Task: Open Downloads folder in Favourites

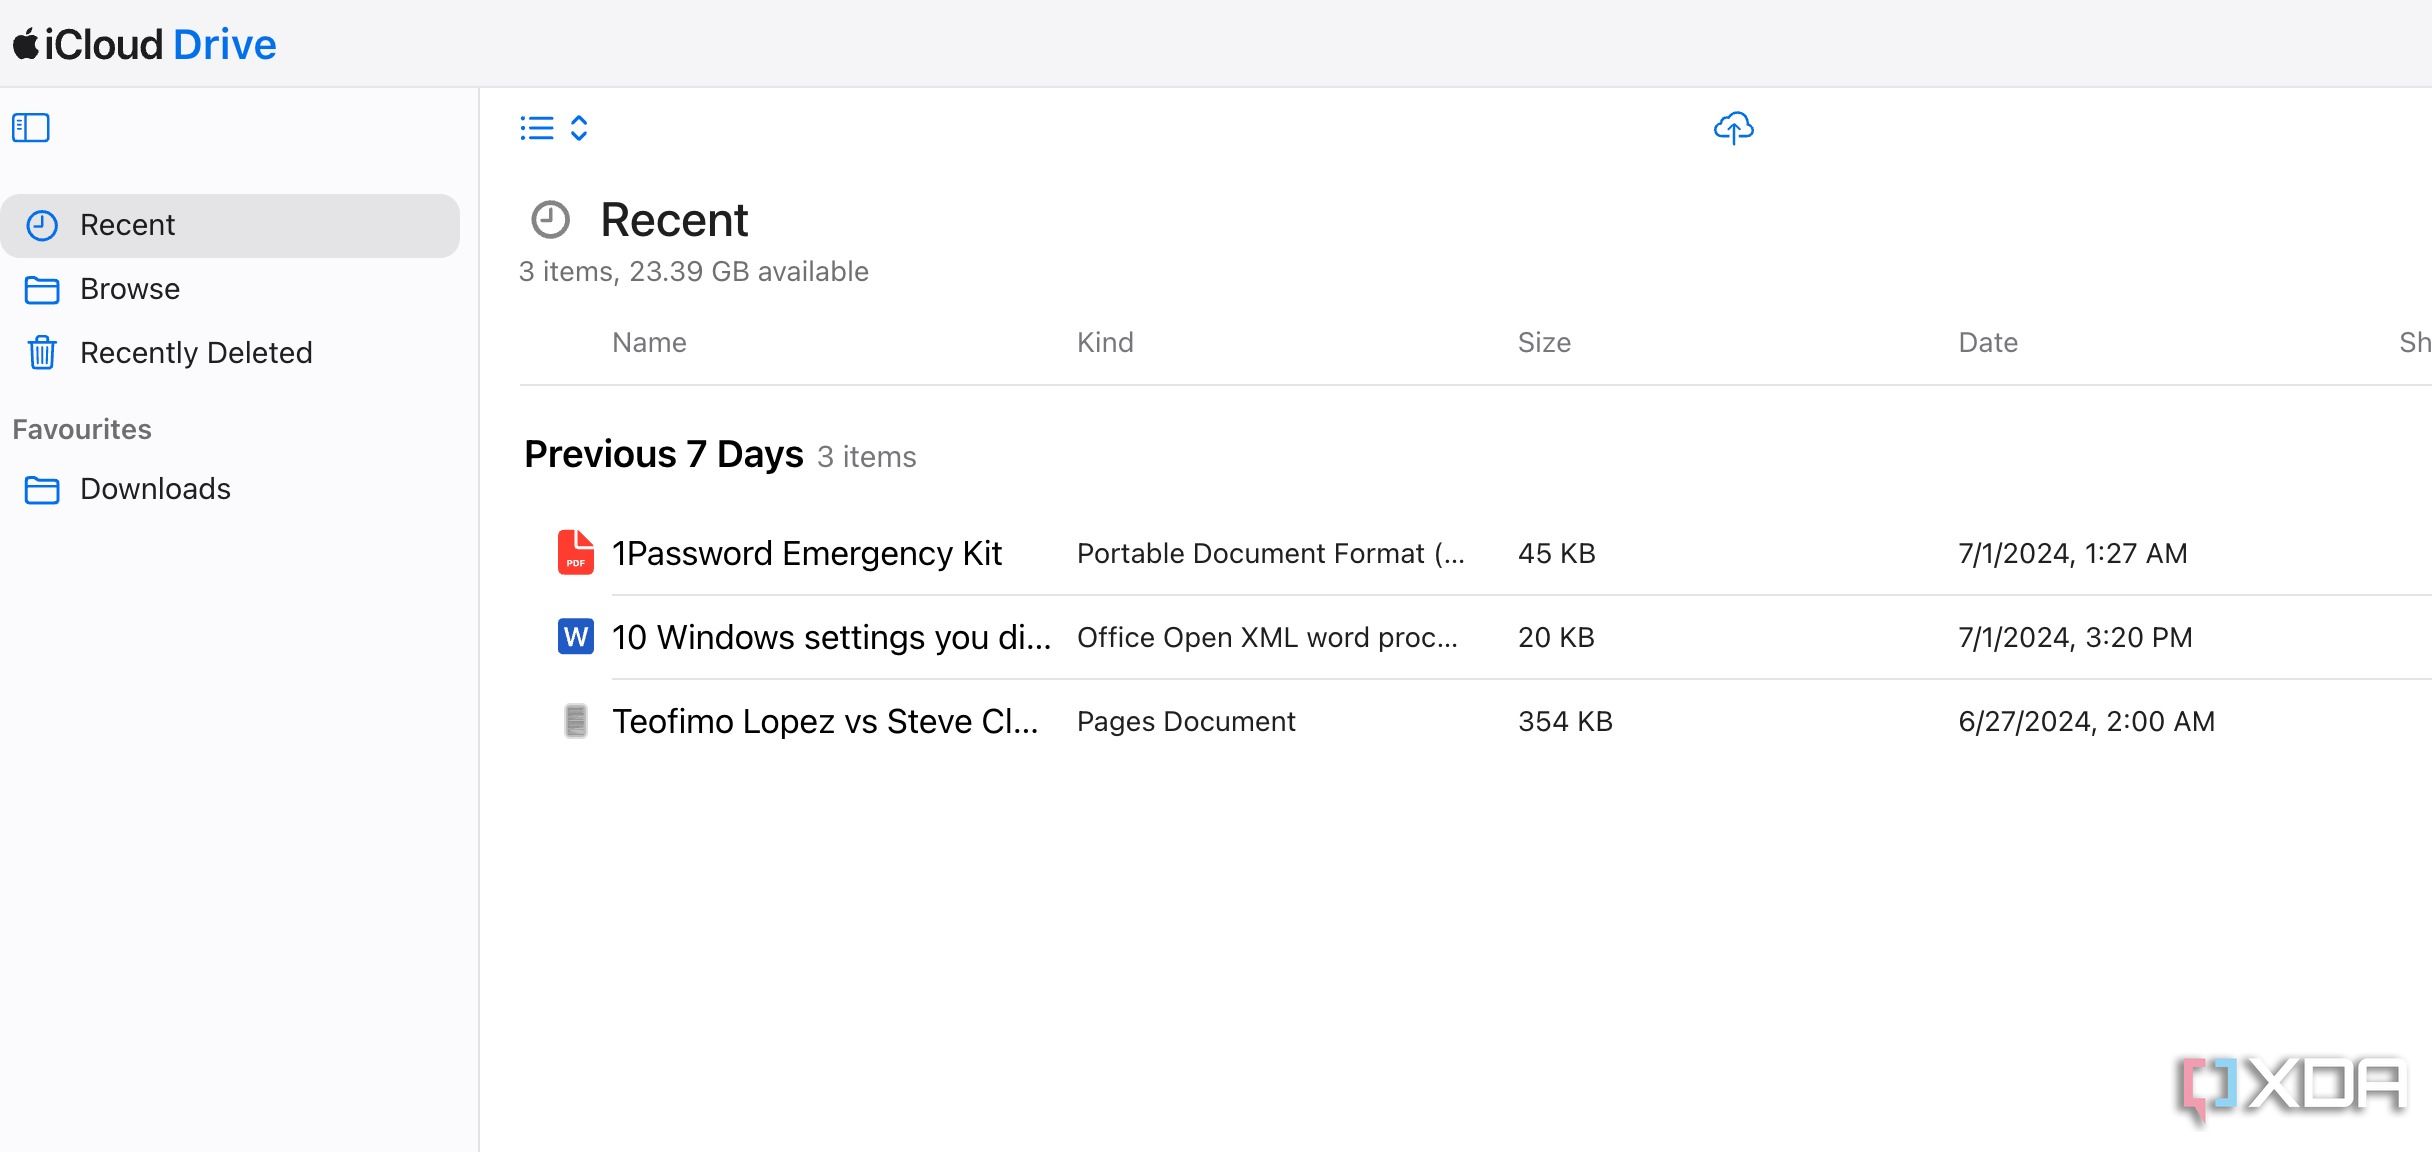Action: coord(230,489)
